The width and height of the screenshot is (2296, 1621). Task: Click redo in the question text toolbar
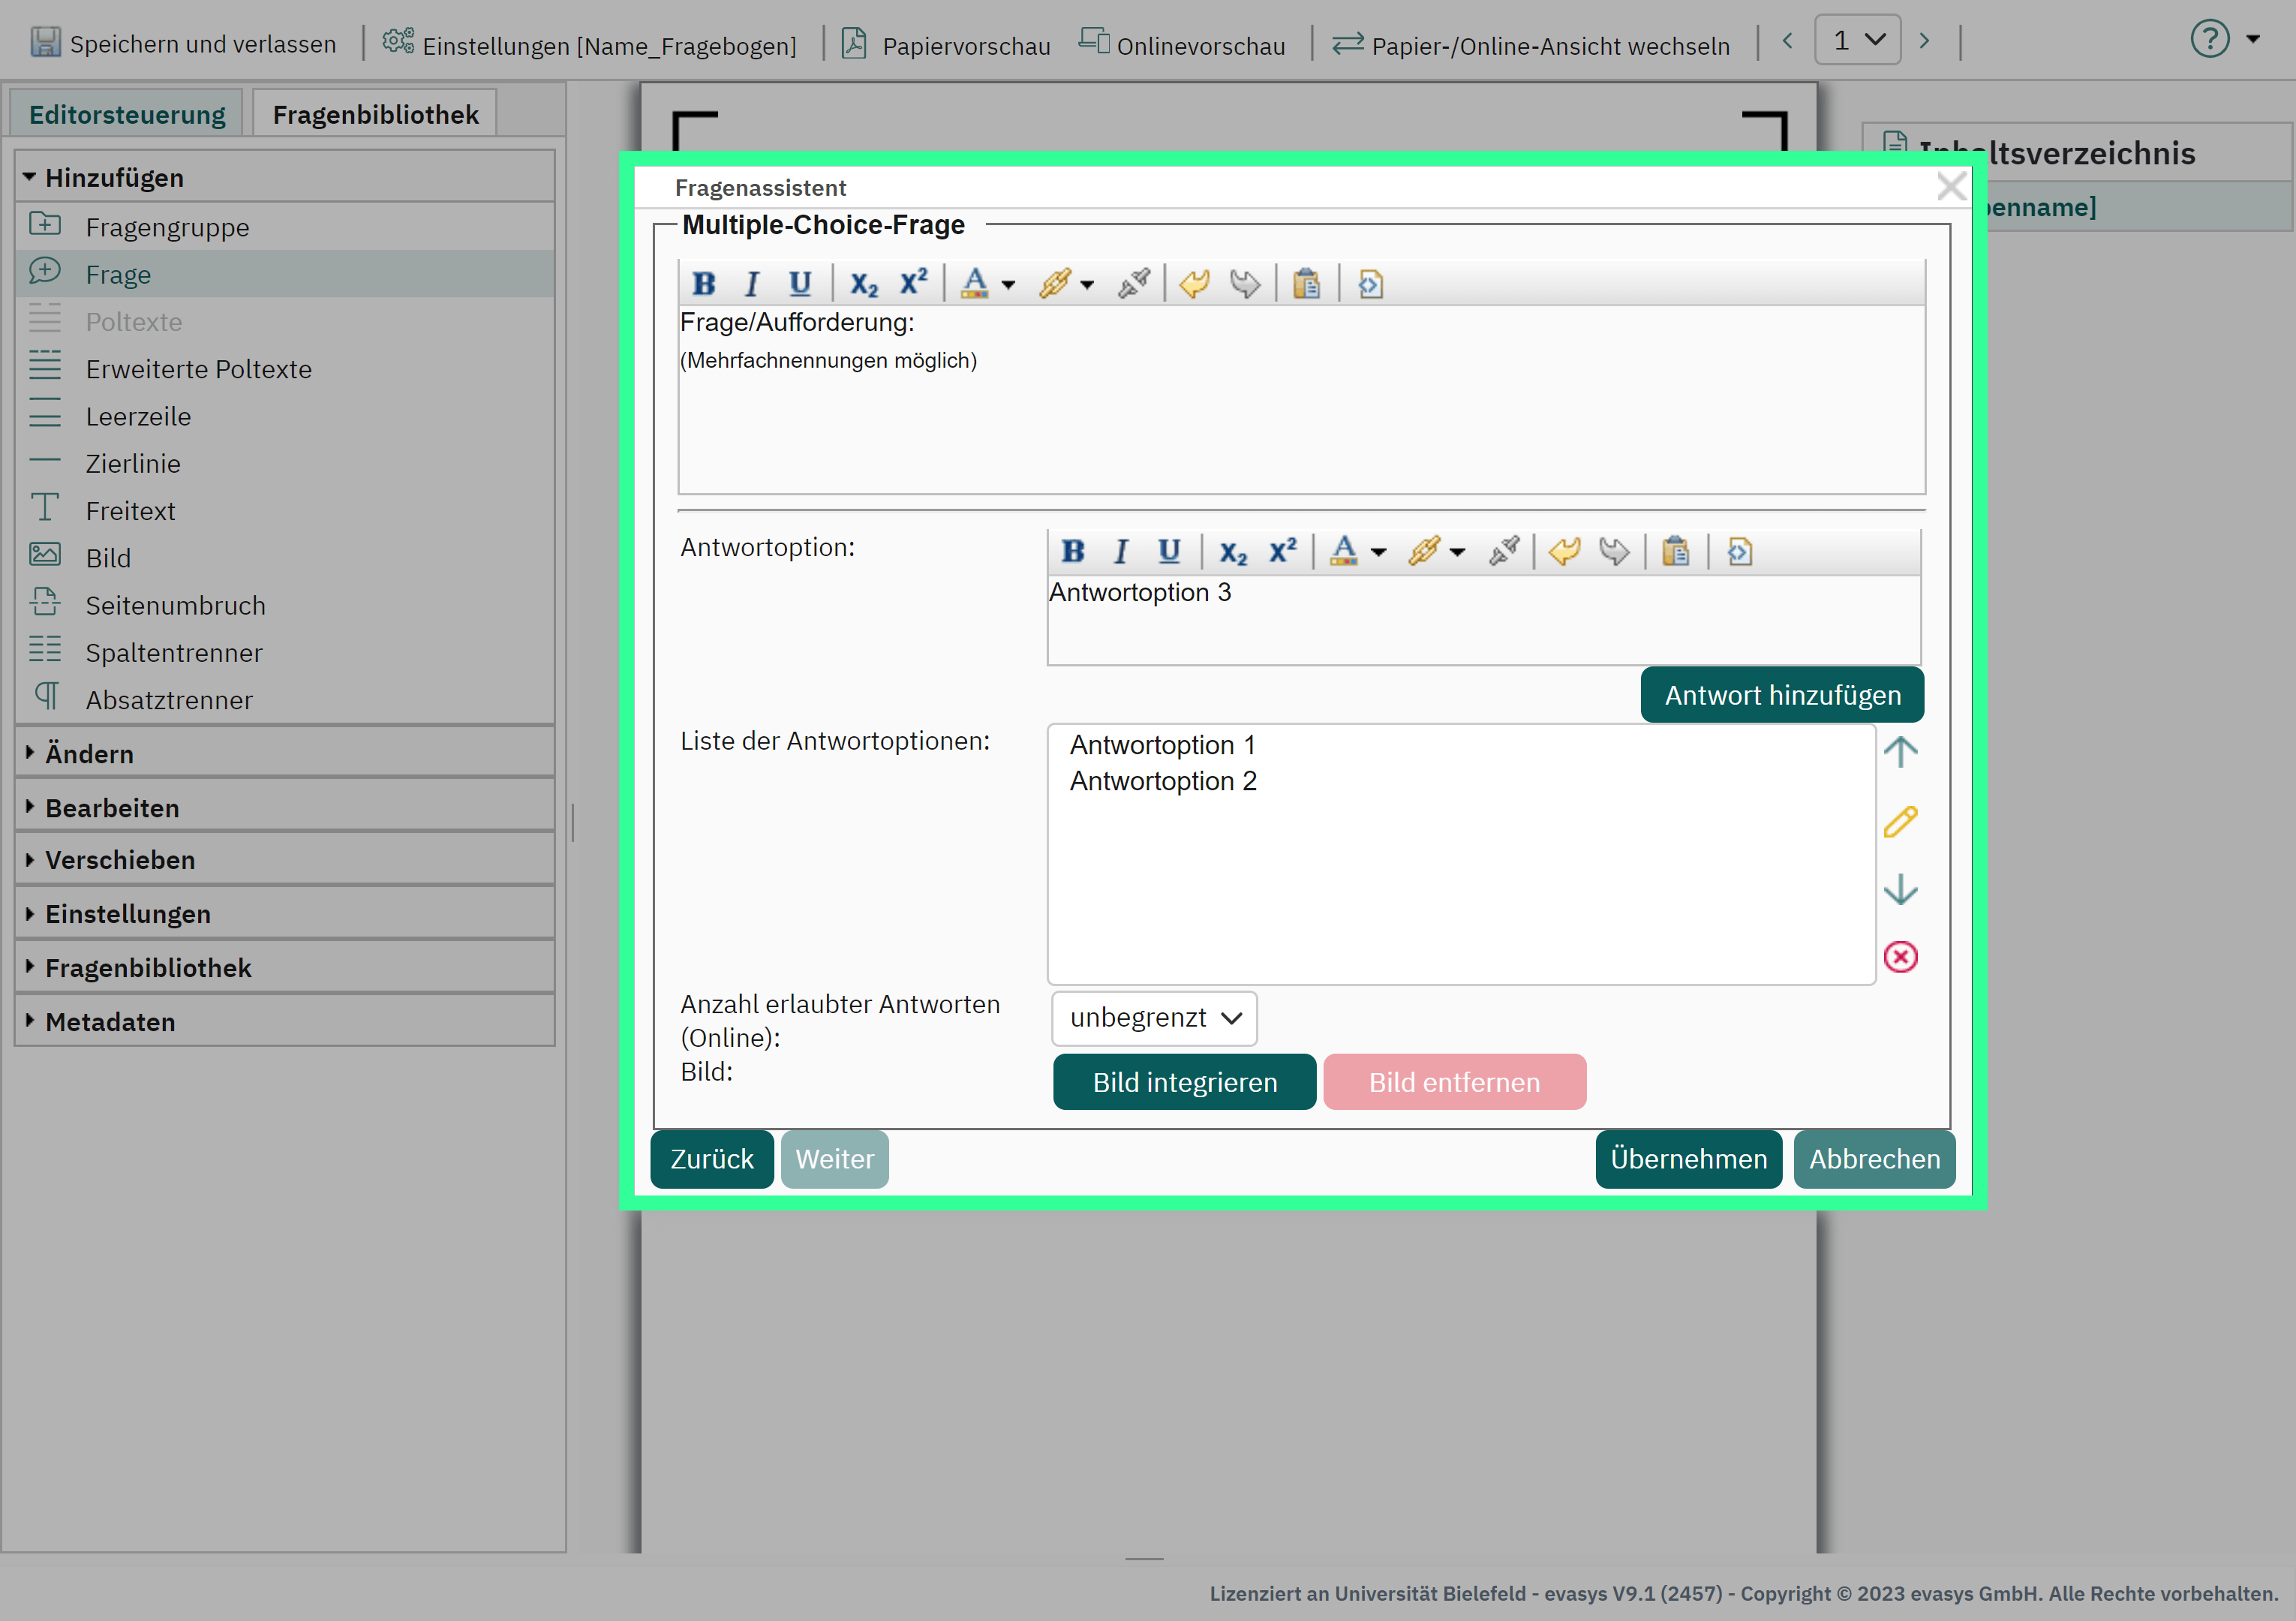[x=1244, y=284]
